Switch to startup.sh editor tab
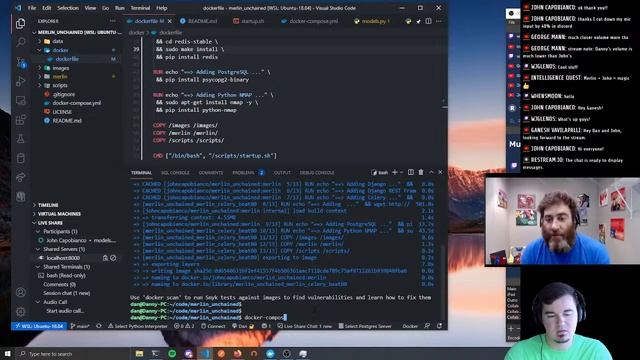Viewport: 640px width, 360px height. tap(249, 21)
